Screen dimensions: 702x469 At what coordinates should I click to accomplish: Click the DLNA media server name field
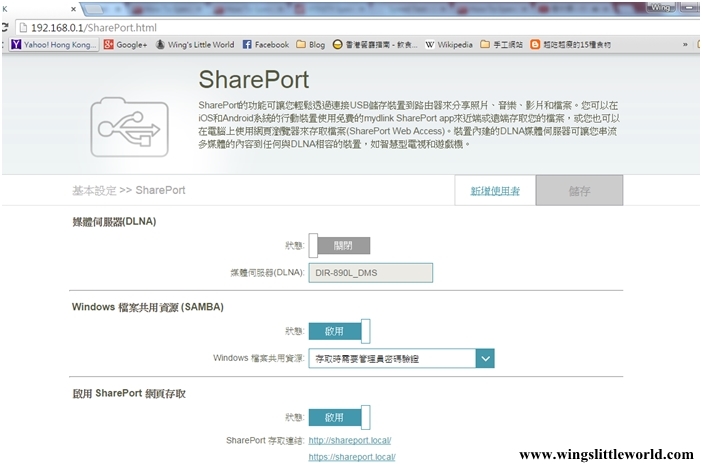coord(370,272)
